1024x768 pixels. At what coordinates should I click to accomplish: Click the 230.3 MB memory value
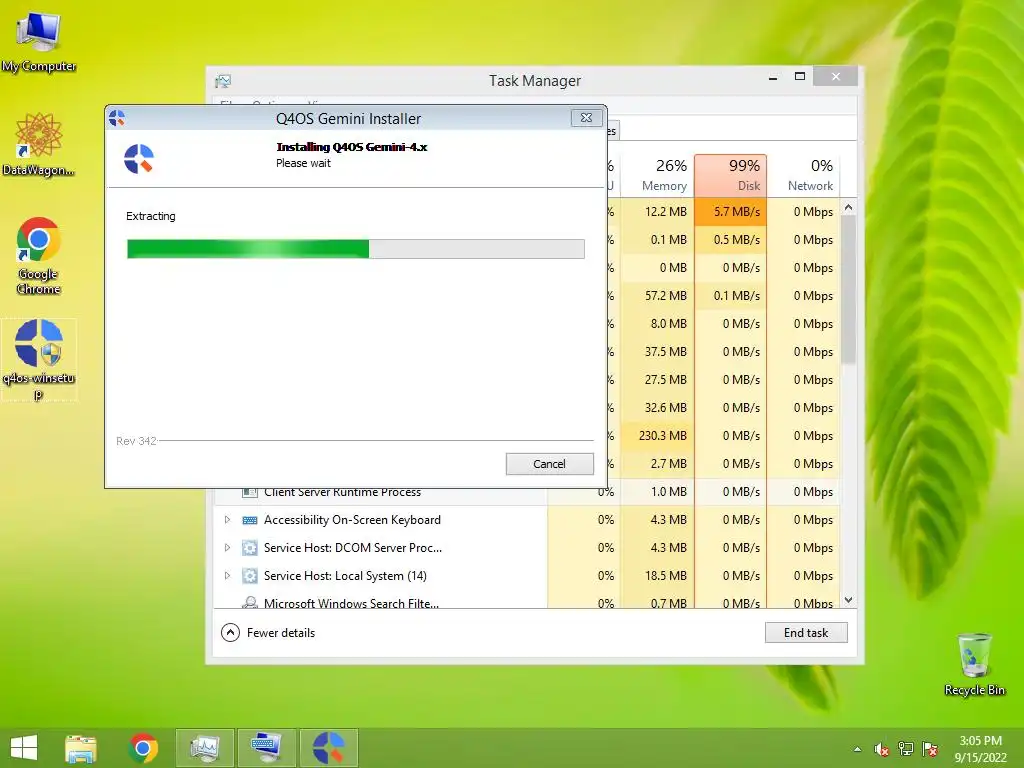[657, 436]
